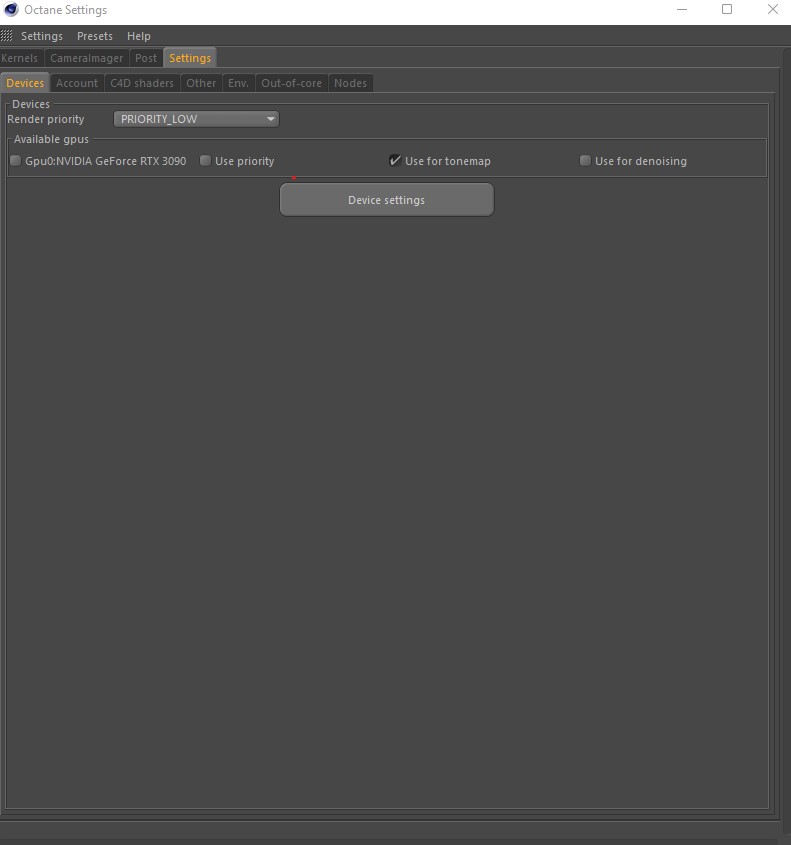Click the Cinema 4D app icon in title bar
Viewport: 791px width, 845px height.
(x=11, y=10)
